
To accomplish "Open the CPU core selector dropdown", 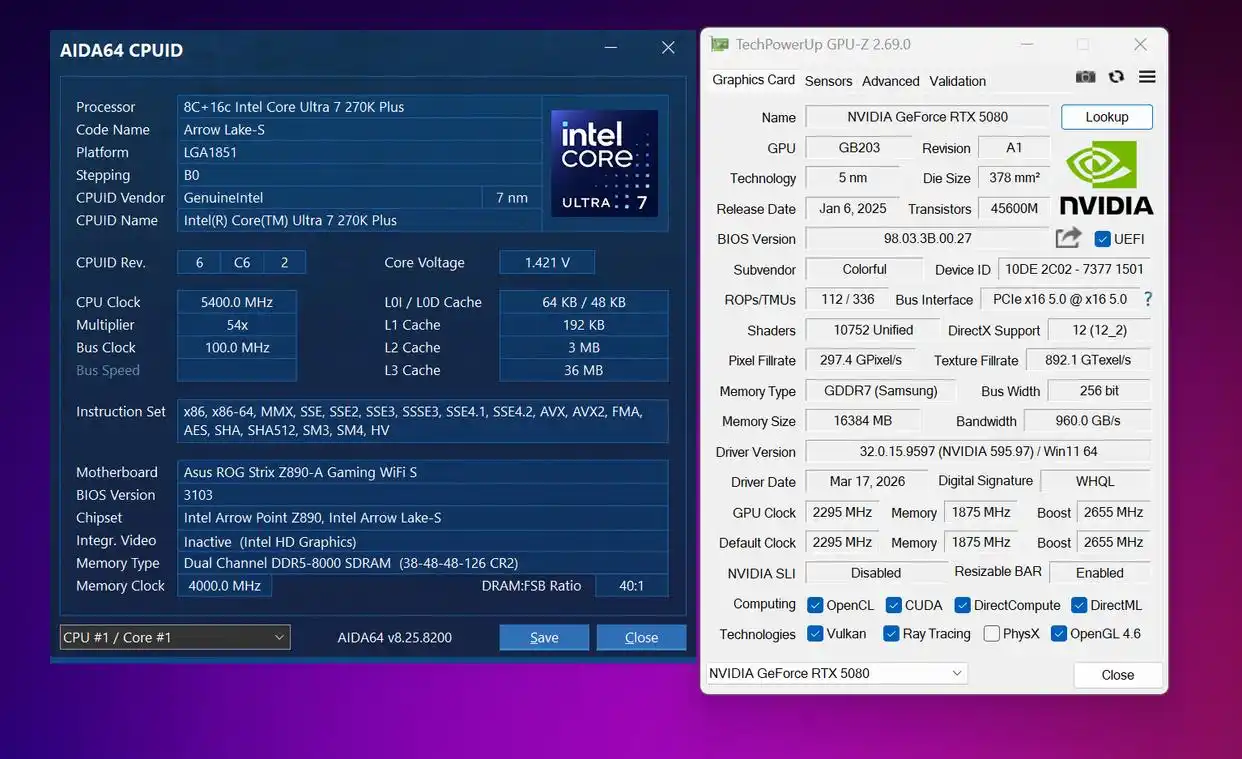I will [x=175, y=637].
